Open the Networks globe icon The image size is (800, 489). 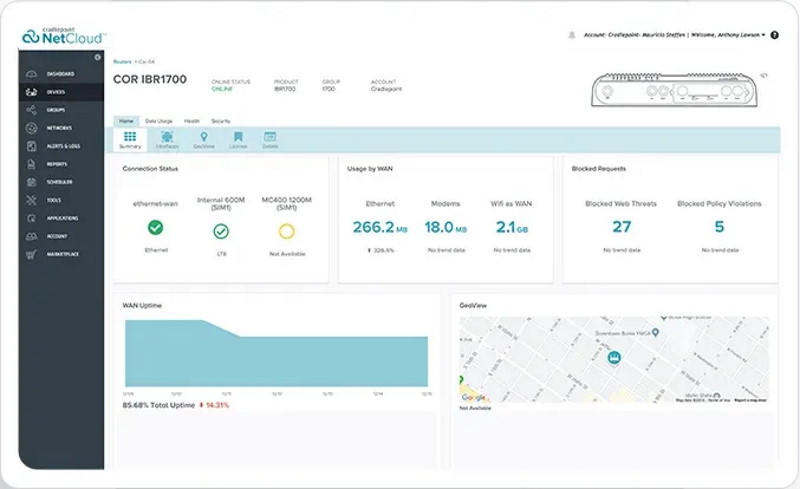31,128
